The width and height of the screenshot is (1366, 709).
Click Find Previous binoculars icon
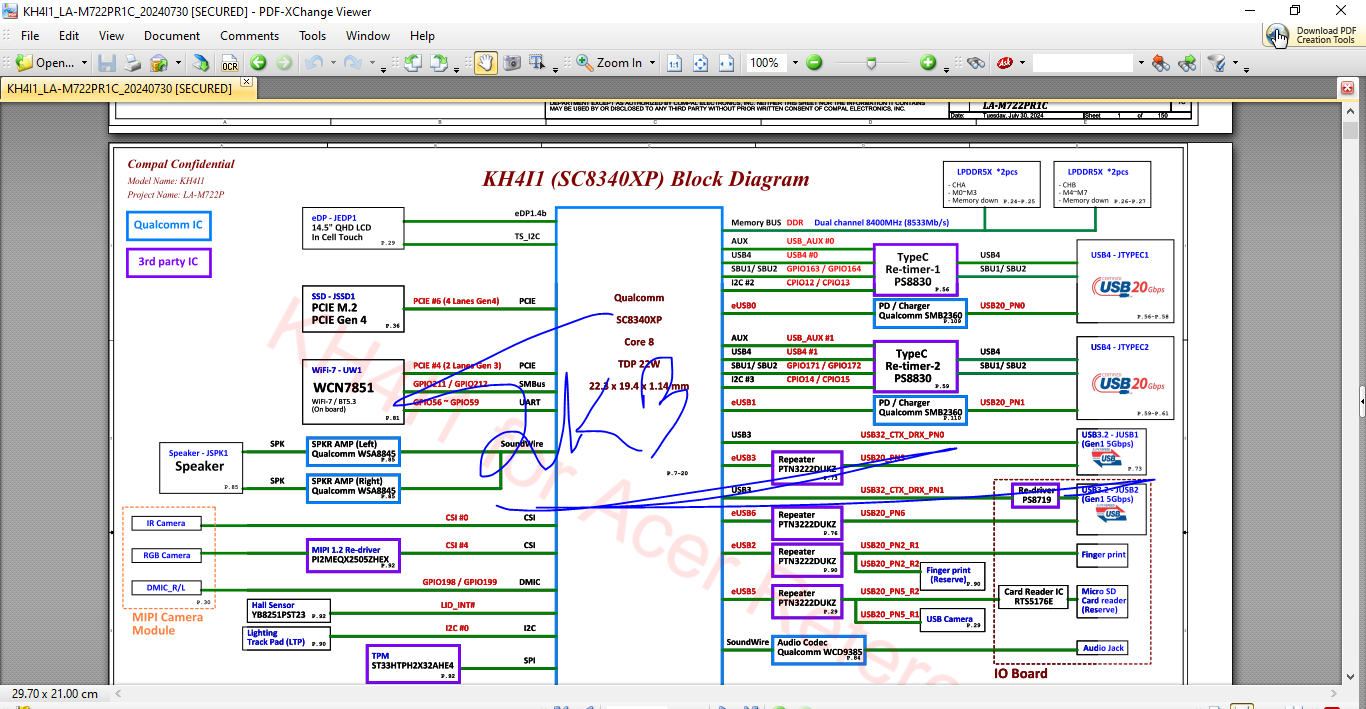1161,62
